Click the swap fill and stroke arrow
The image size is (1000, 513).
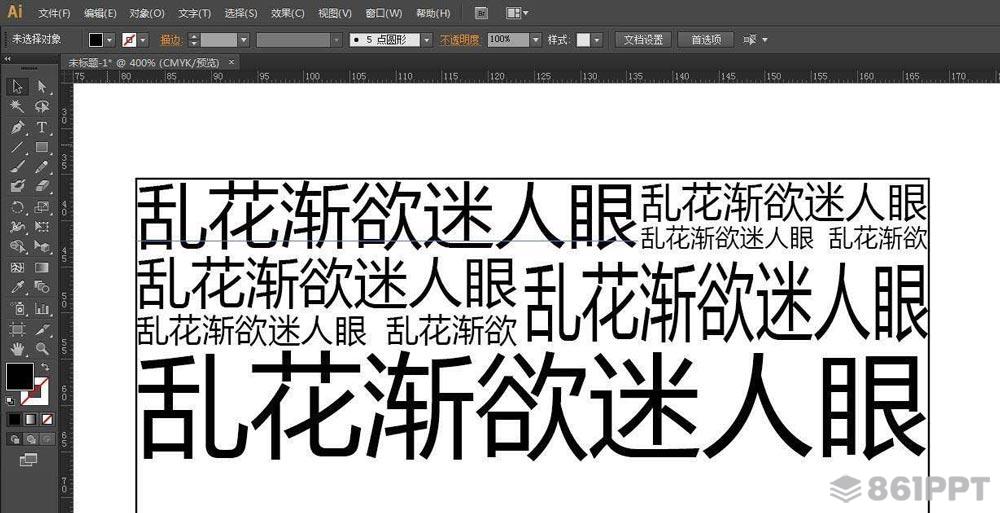(45, 366)
